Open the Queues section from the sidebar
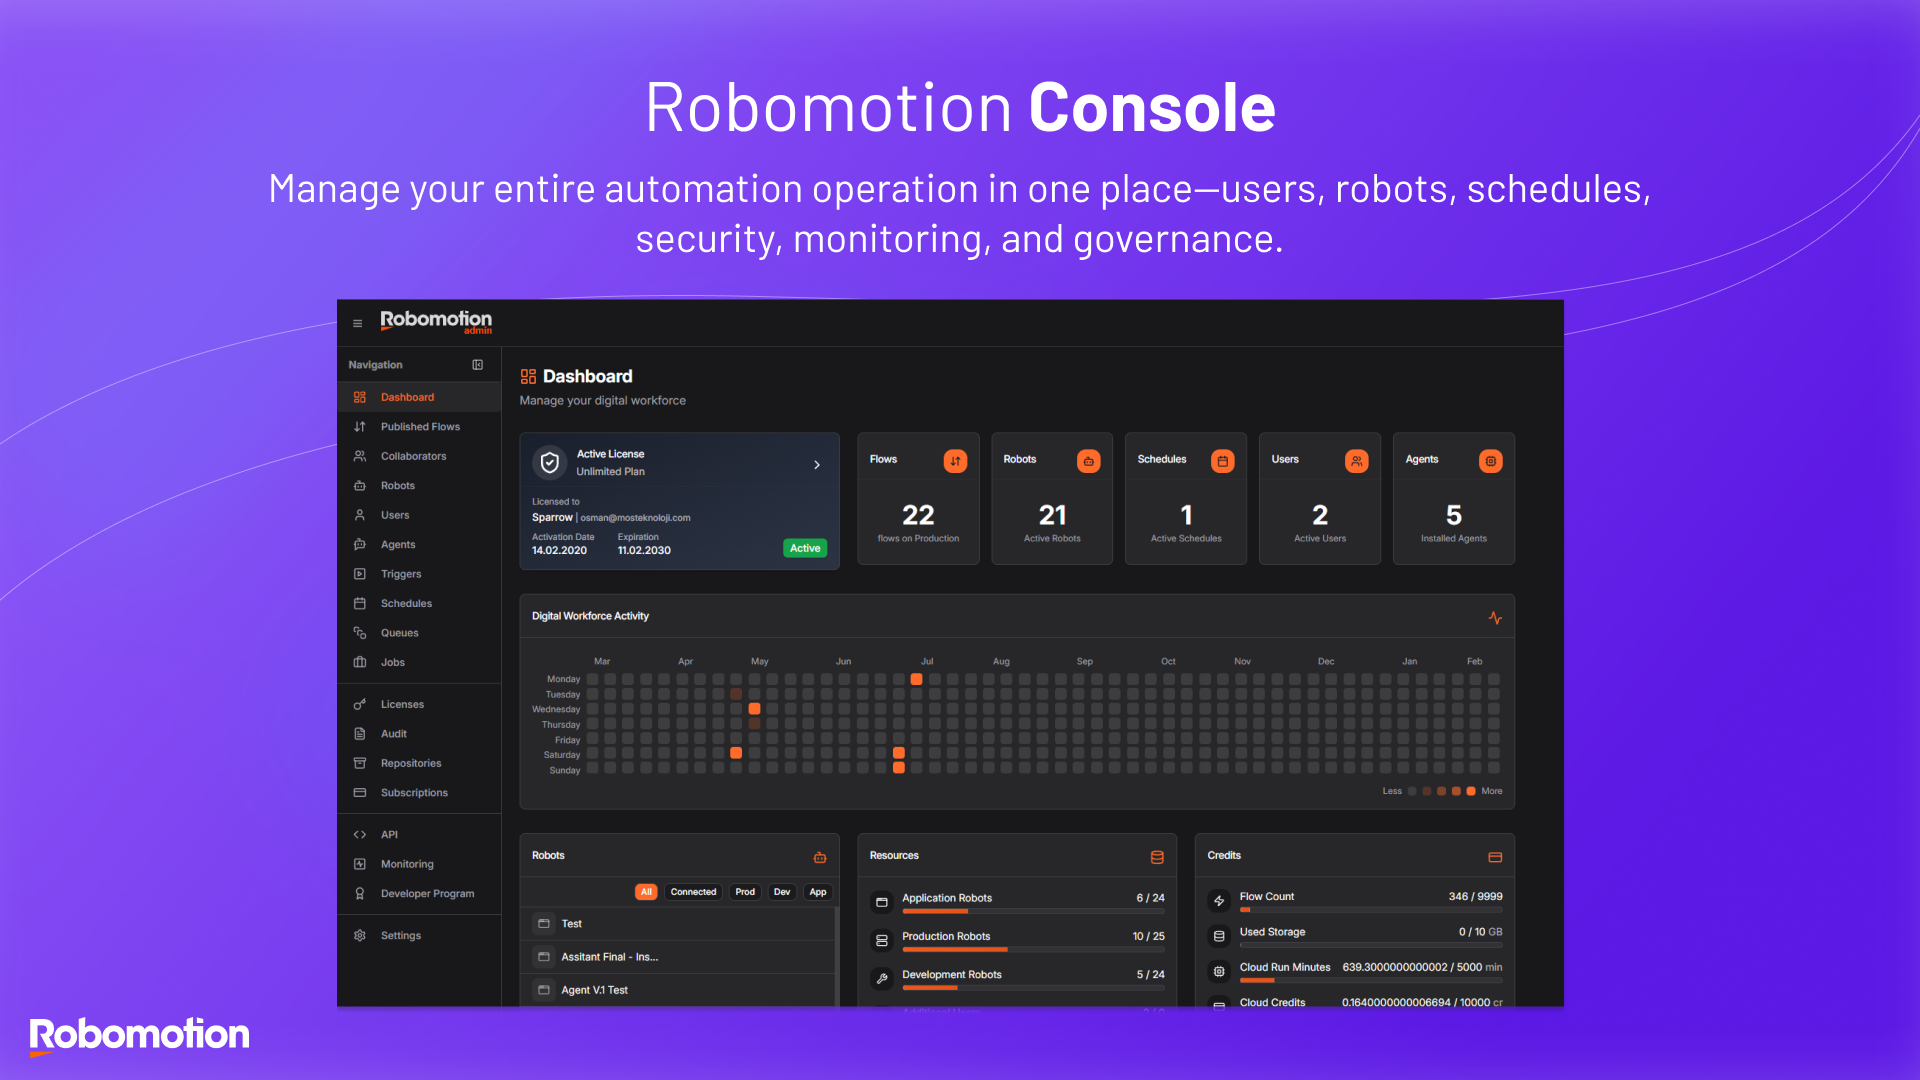 point(400,632)
